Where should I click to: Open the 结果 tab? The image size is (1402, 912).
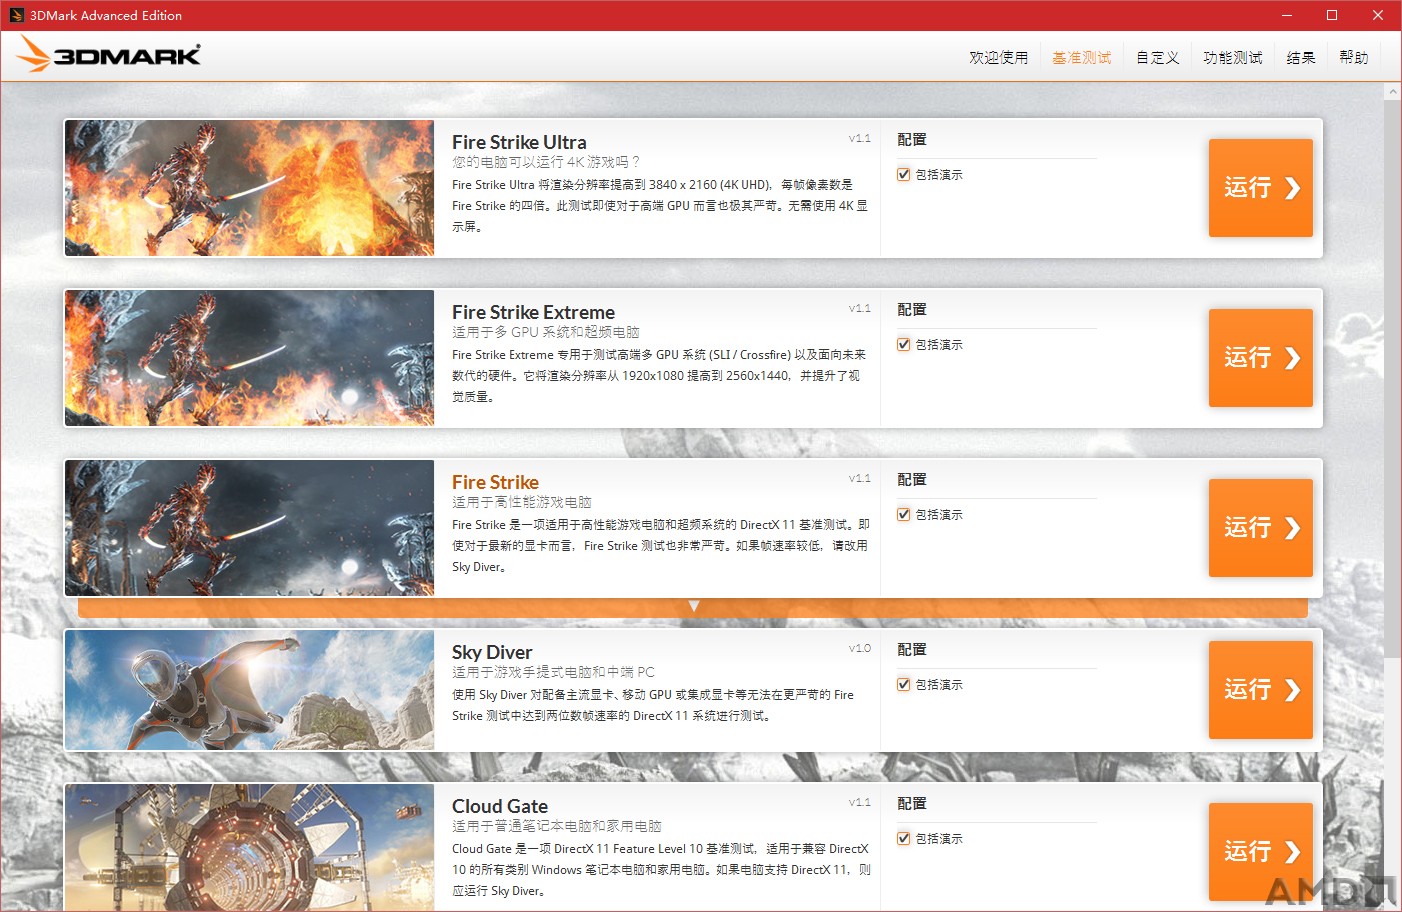[x=1300, y=57]
